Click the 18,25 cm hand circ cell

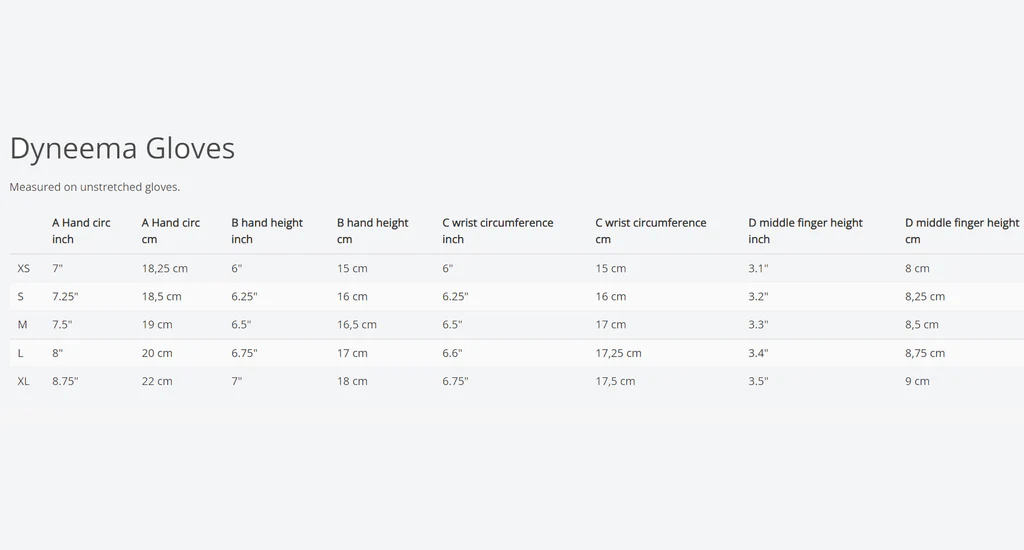pyautogui.click(x=164, y=268)
